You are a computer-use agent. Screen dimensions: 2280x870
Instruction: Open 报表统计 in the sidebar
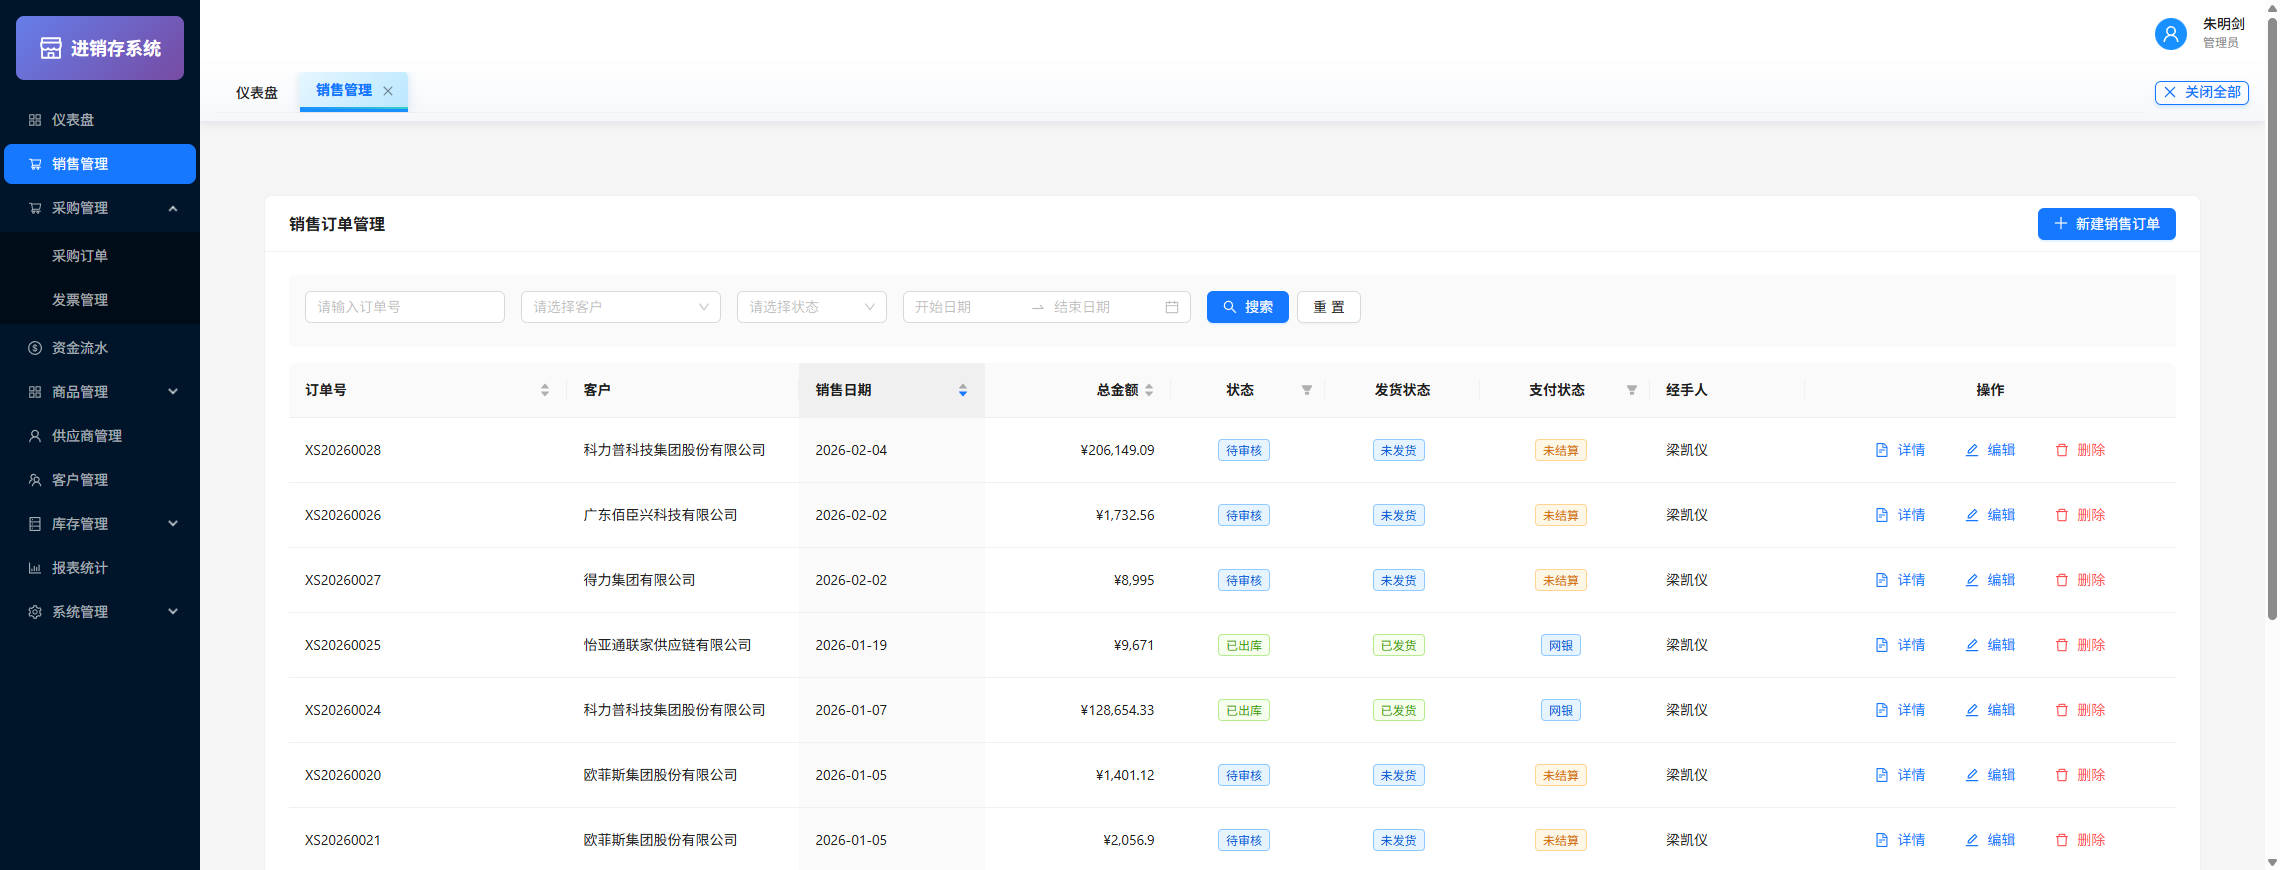100,568
